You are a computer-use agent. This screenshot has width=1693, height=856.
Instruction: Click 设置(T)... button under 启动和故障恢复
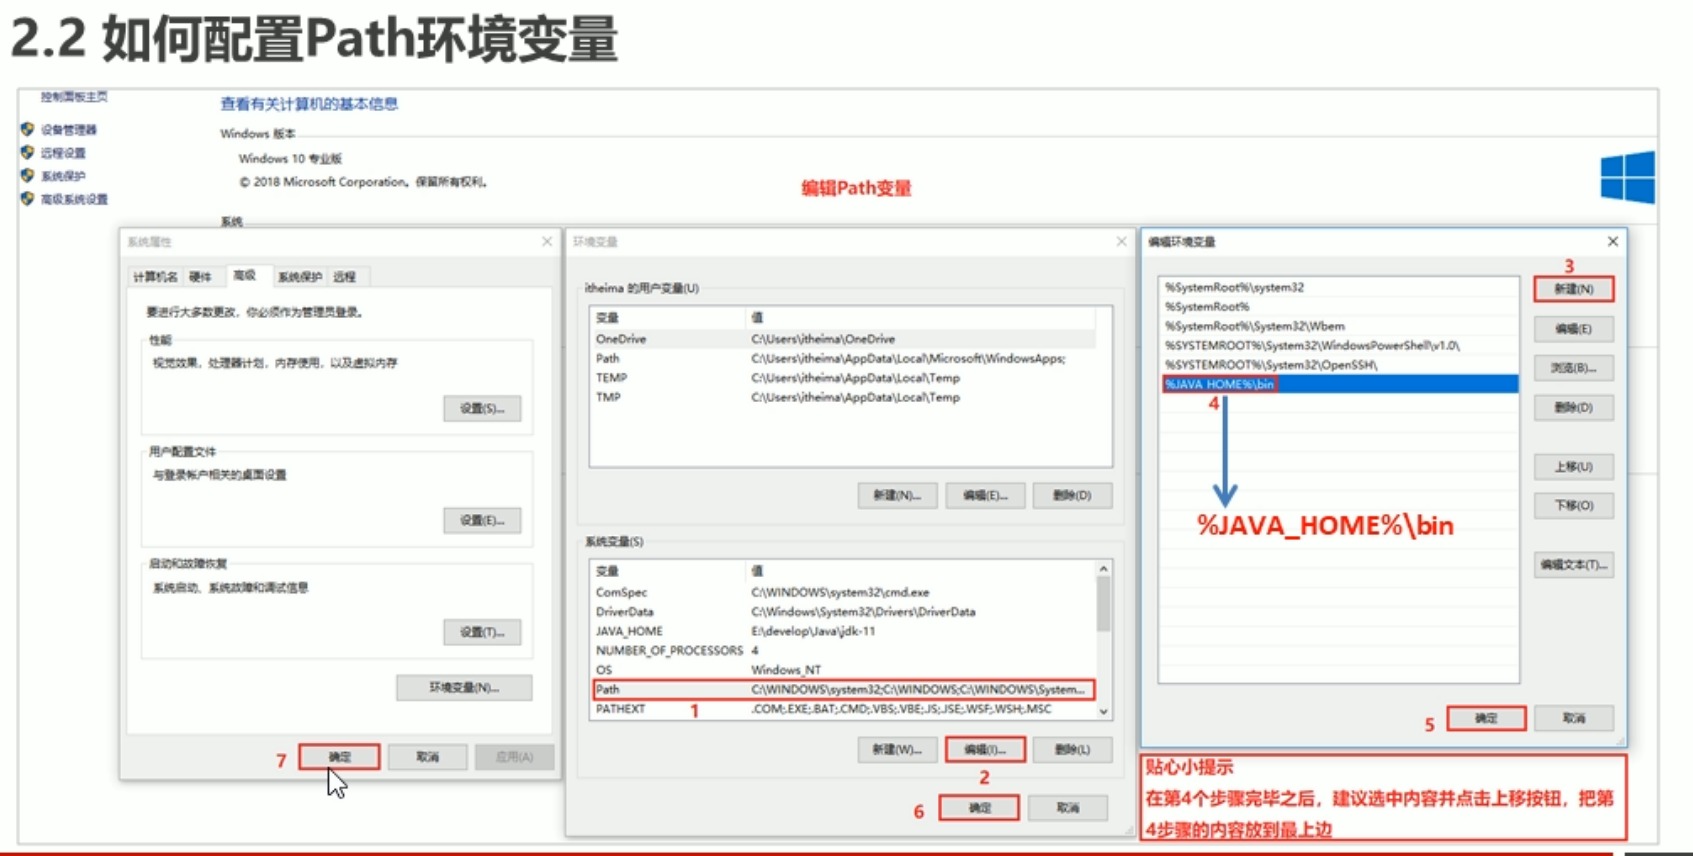482,633
